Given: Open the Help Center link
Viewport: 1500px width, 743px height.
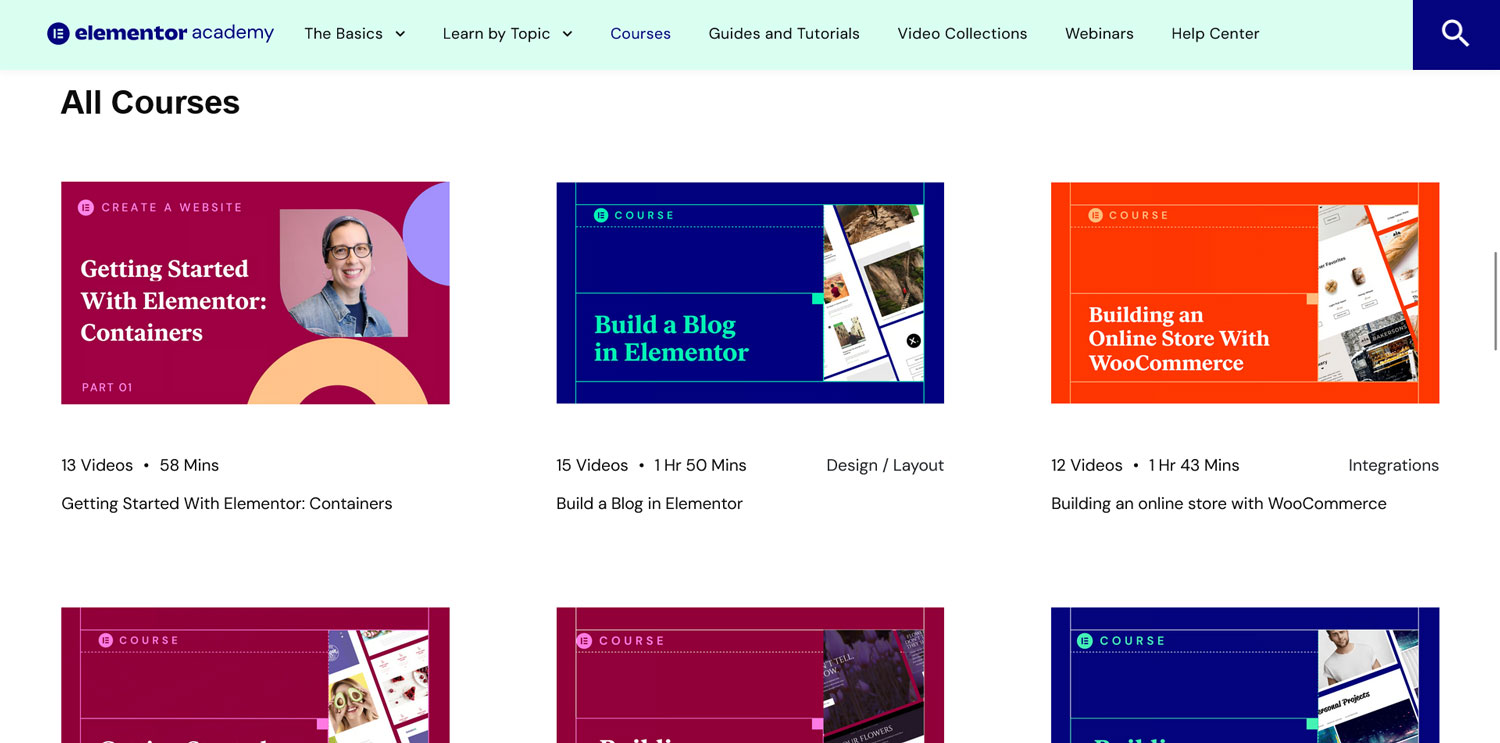Looking at the screenshot, I should point(1214,34).
